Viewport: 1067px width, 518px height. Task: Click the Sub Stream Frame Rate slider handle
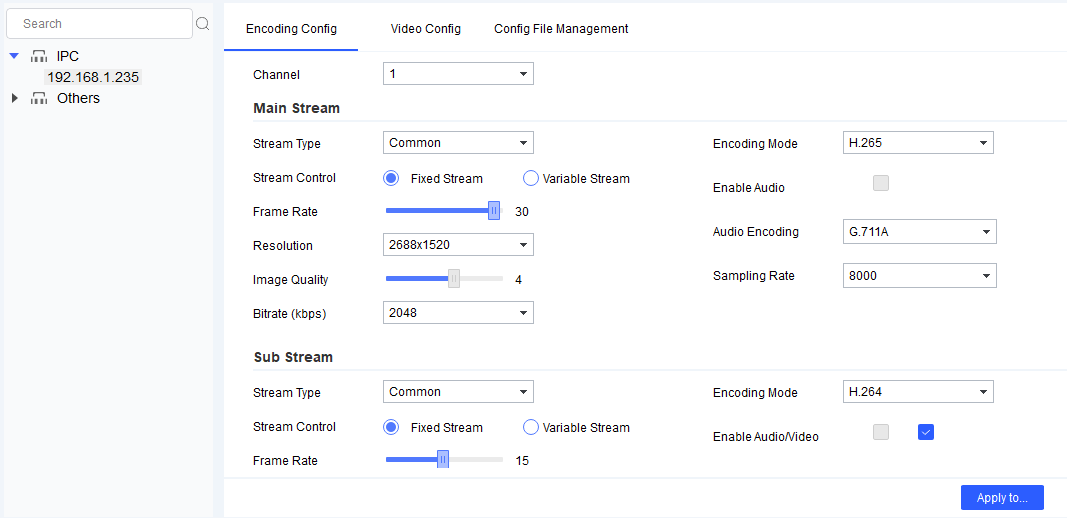[x=443, y=460]
